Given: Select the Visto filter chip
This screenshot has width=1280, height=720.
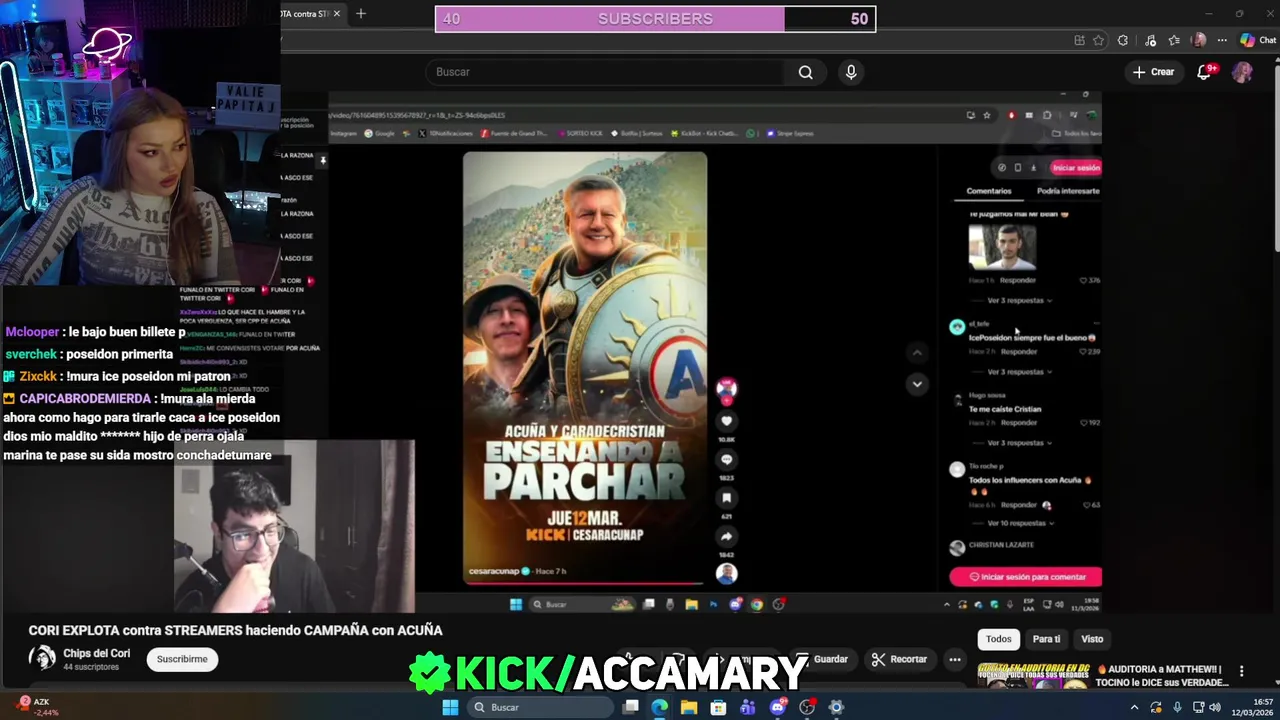Looking at the screenshot, I should [1092, 639].
